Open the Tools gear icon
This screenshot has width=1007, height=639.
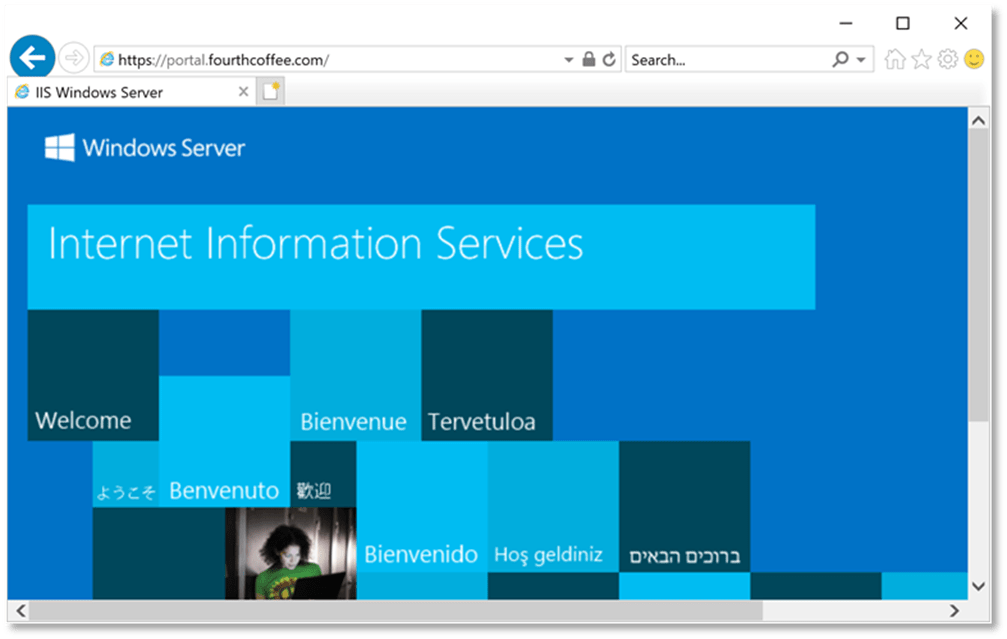pyautogui.click(x=947, y=60)
